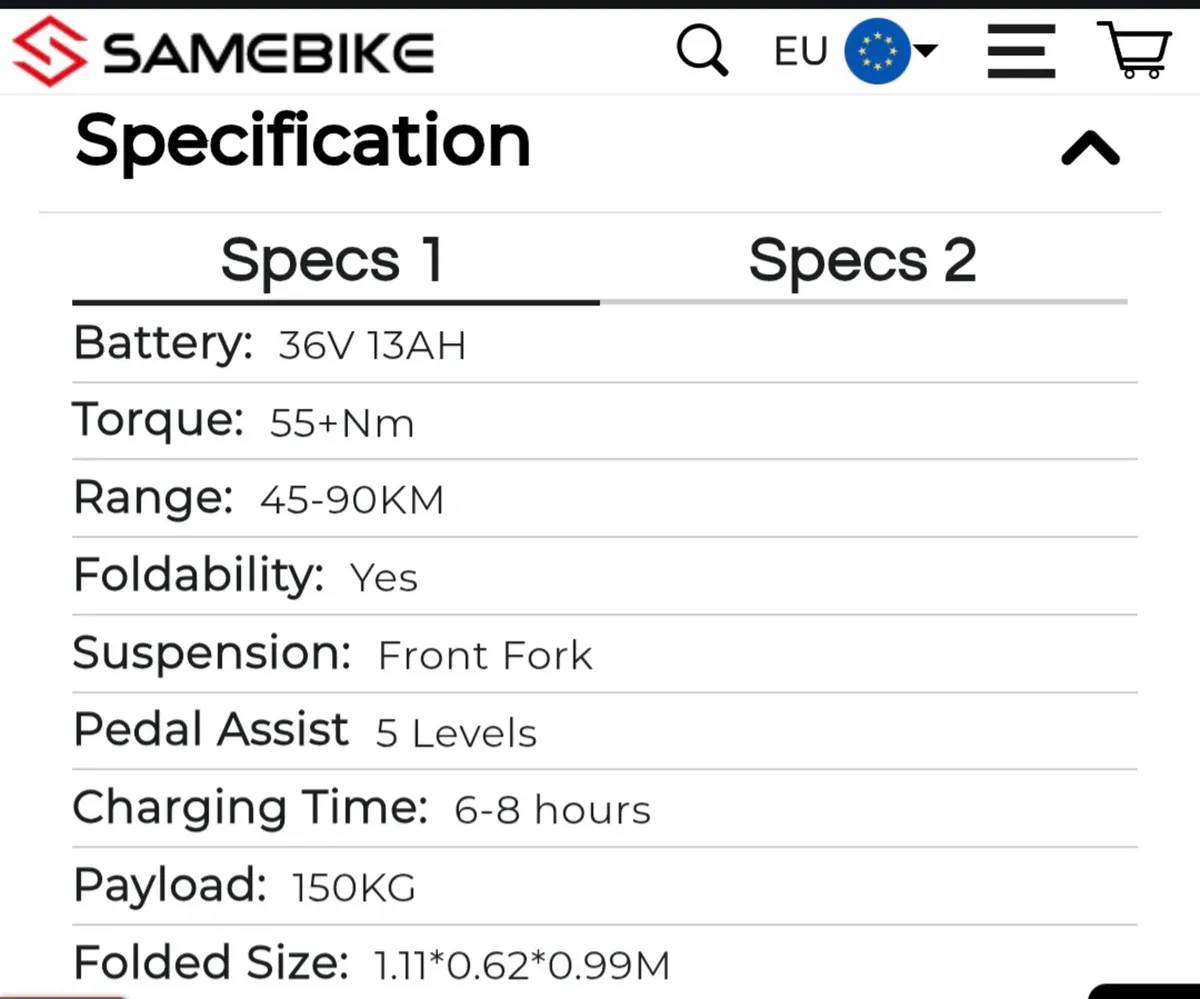
Task: Select the Range 45-90KM value
Action: [352, 498]
